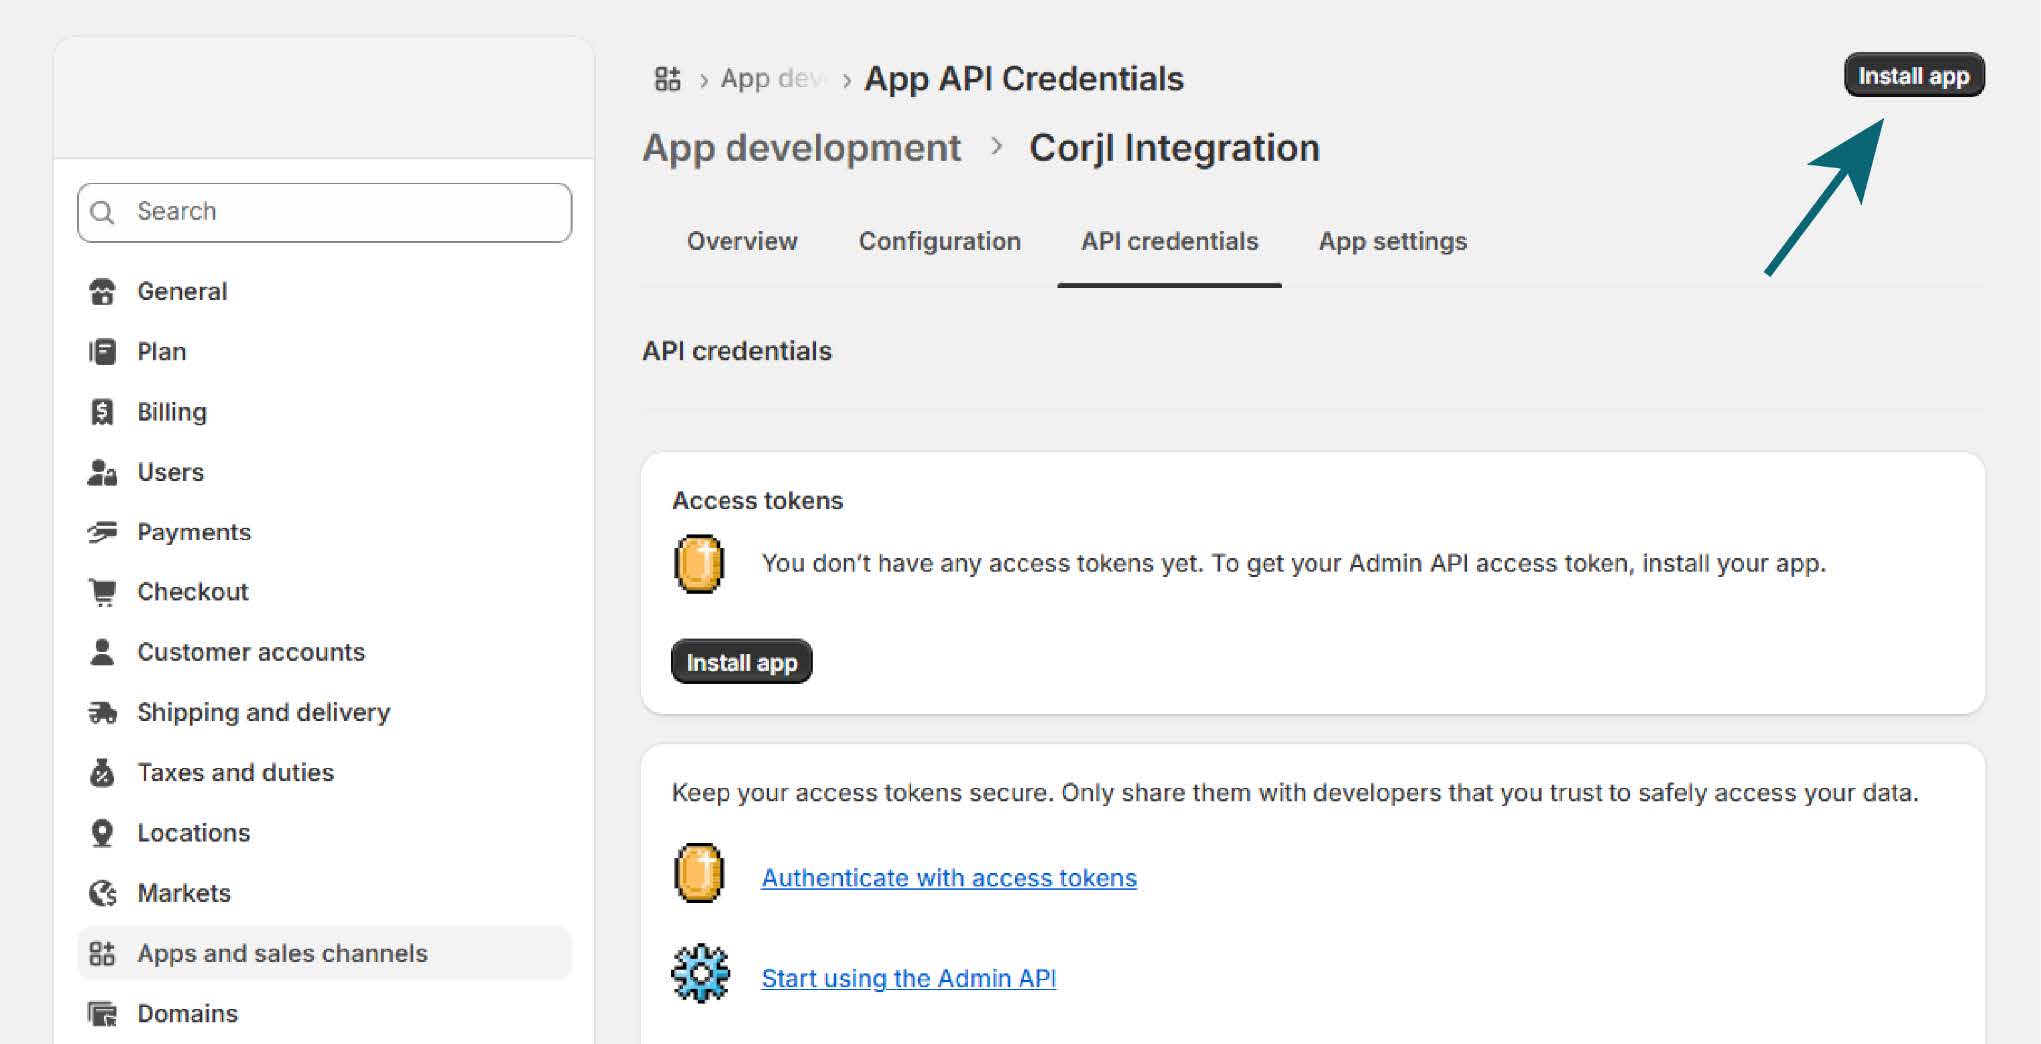
Task: Click the Locations pin icon
Action: pos(102,833)
